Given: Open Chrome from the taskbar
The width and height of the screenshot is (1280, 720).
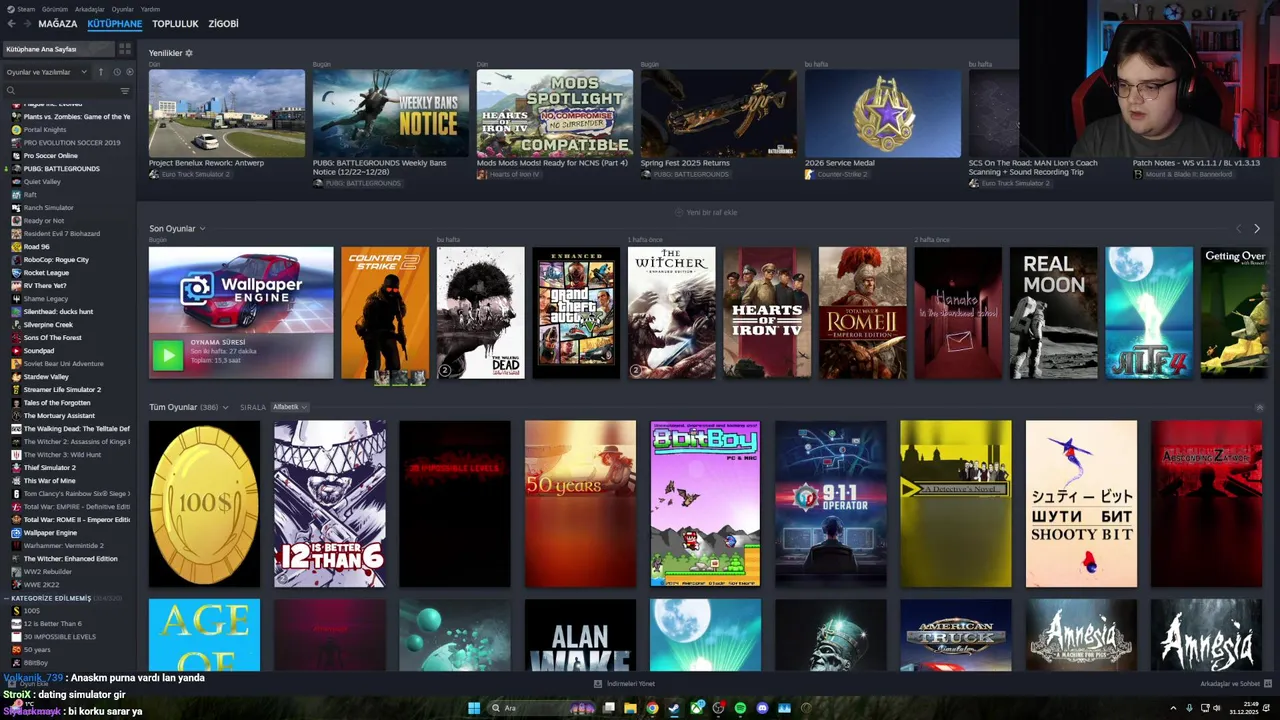Looking at the screenshot, I should 652,708.
